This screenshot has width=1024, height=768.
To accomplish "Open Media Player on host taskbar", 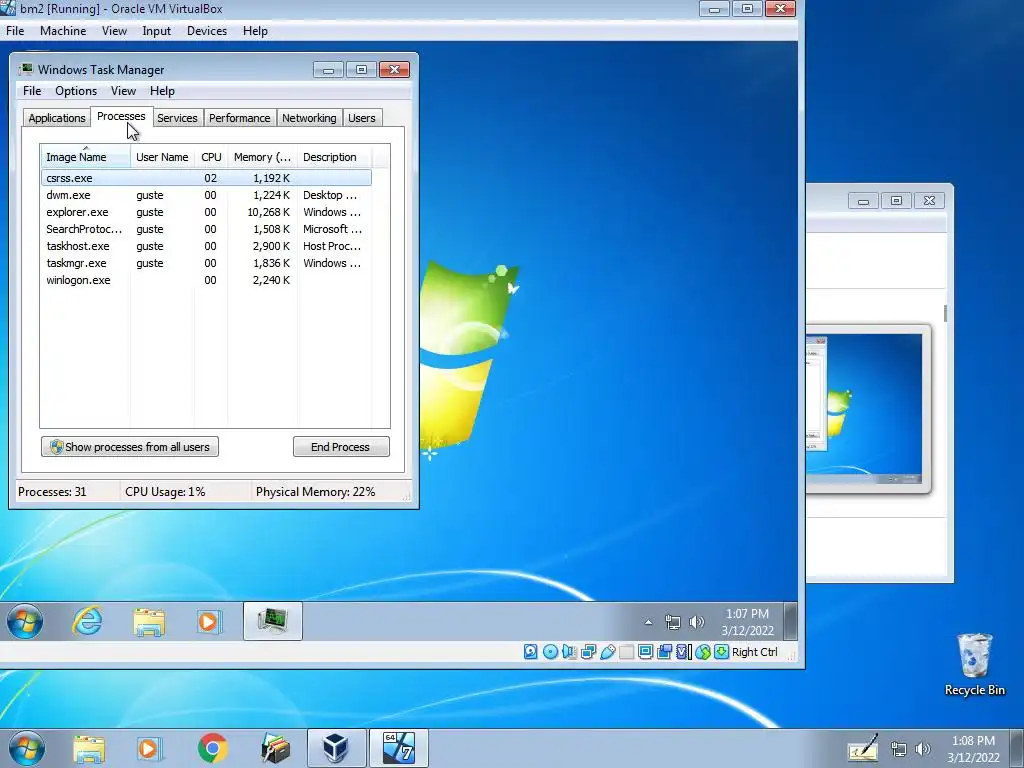I will coord(150,749).
